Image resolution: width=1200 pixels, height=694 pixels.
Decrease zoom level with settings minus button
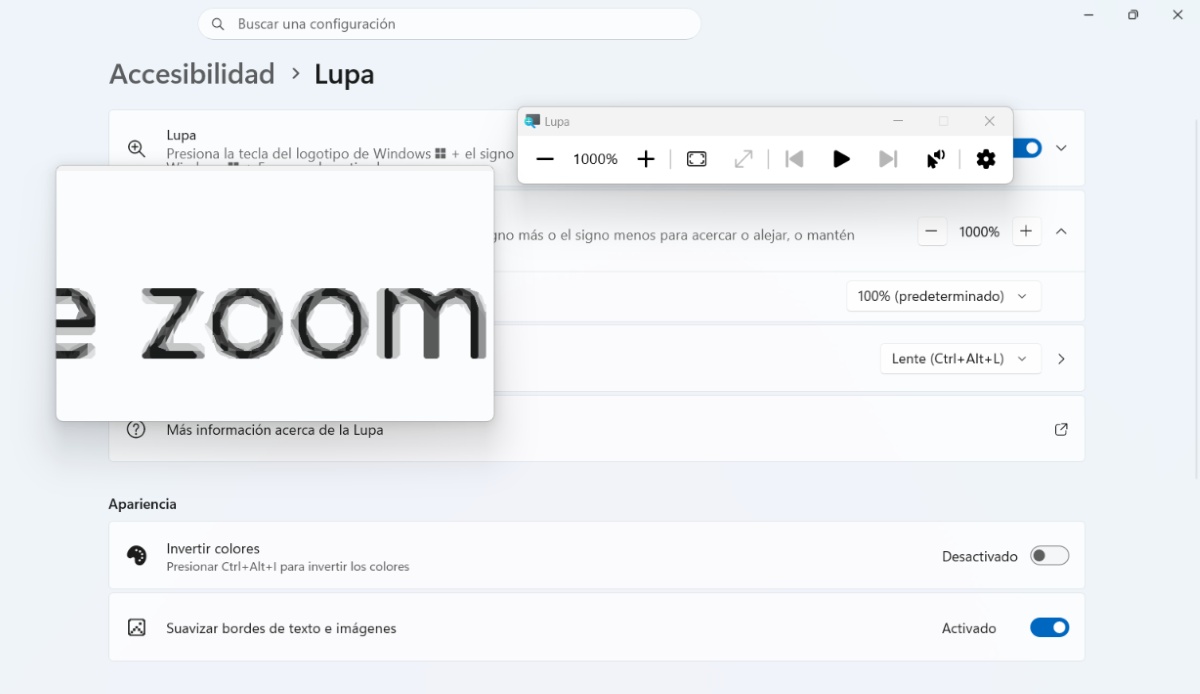[x=931, y=231]
